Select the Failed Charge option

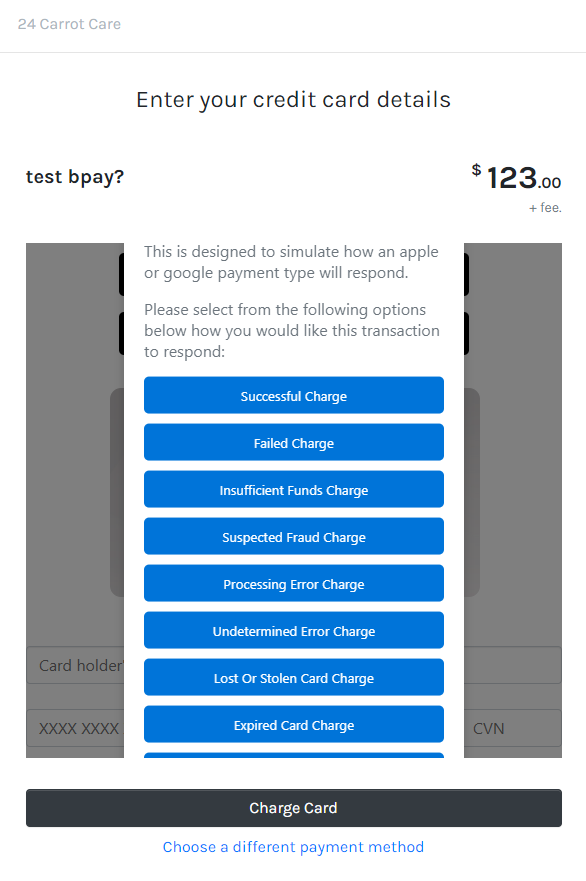coord(294,442)
